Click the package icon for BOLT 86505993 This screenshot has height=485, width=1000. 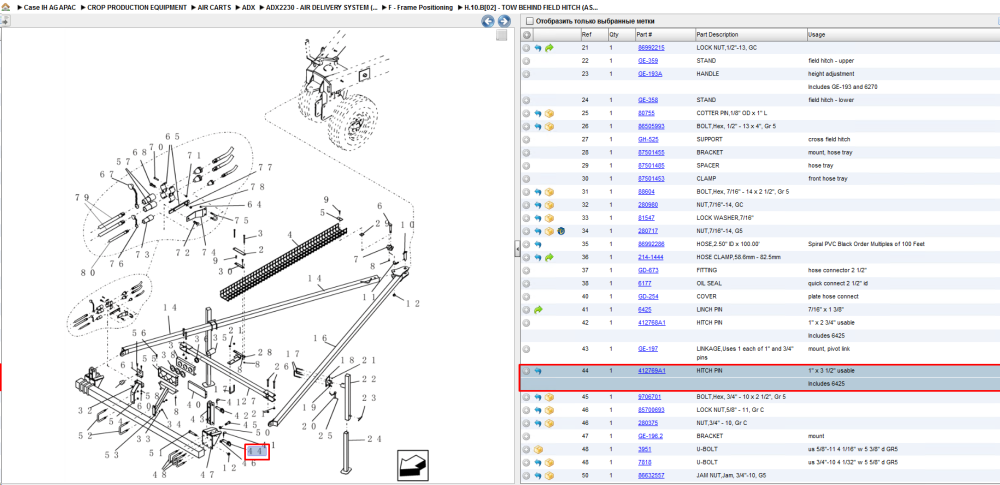549,126
